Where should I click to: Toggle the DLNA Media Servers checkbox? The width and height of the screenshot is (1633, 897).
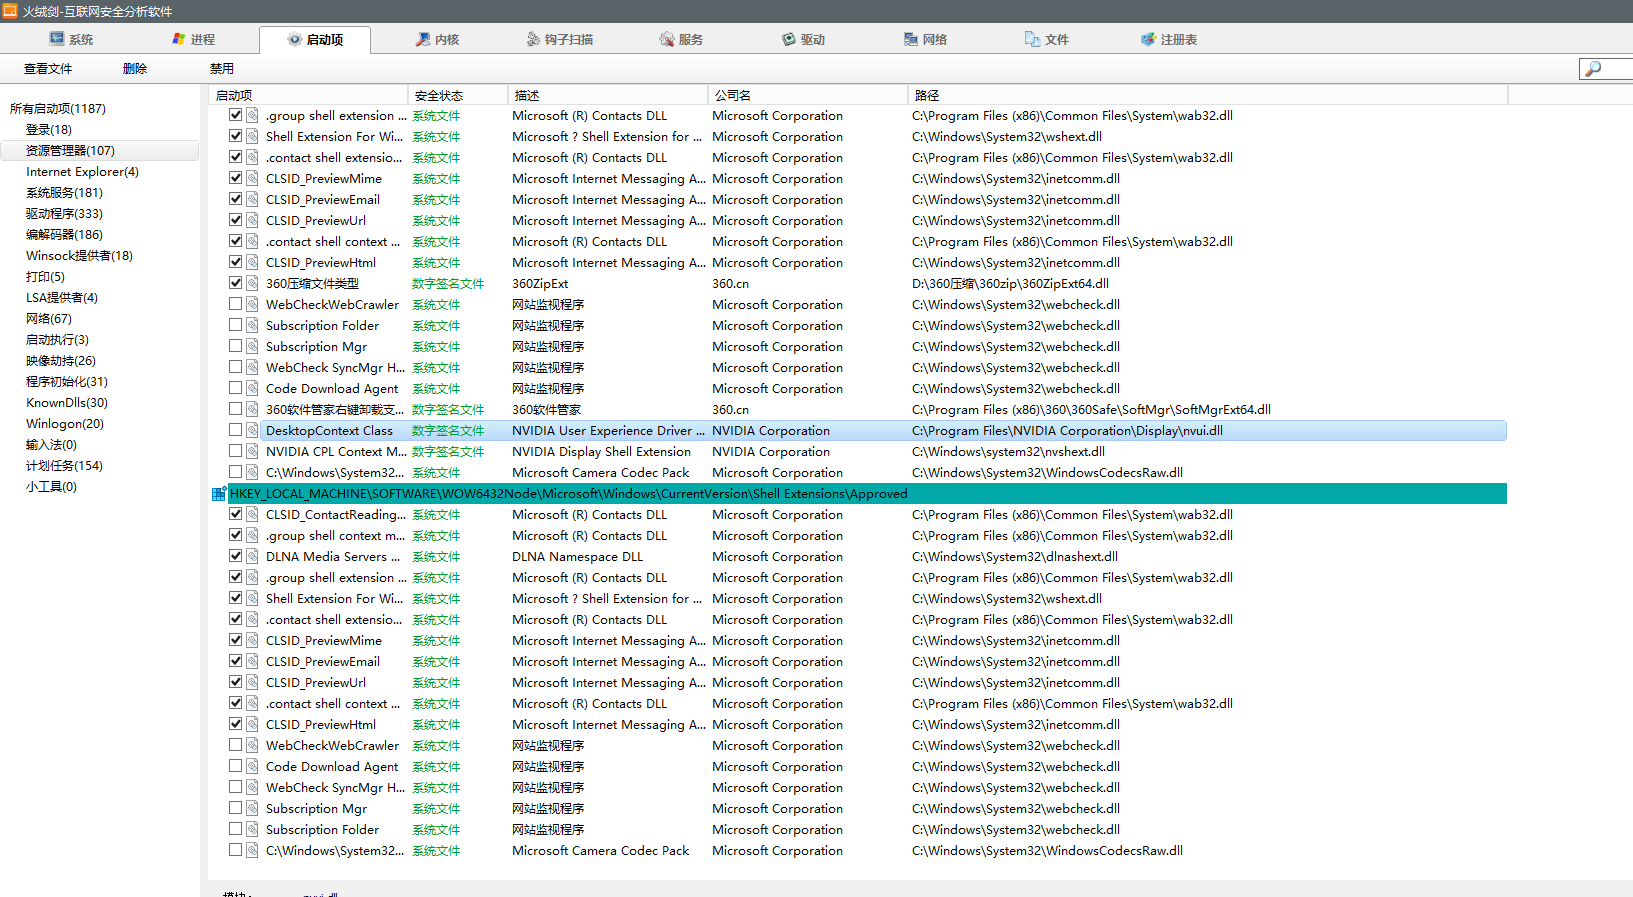pos(235,556)
